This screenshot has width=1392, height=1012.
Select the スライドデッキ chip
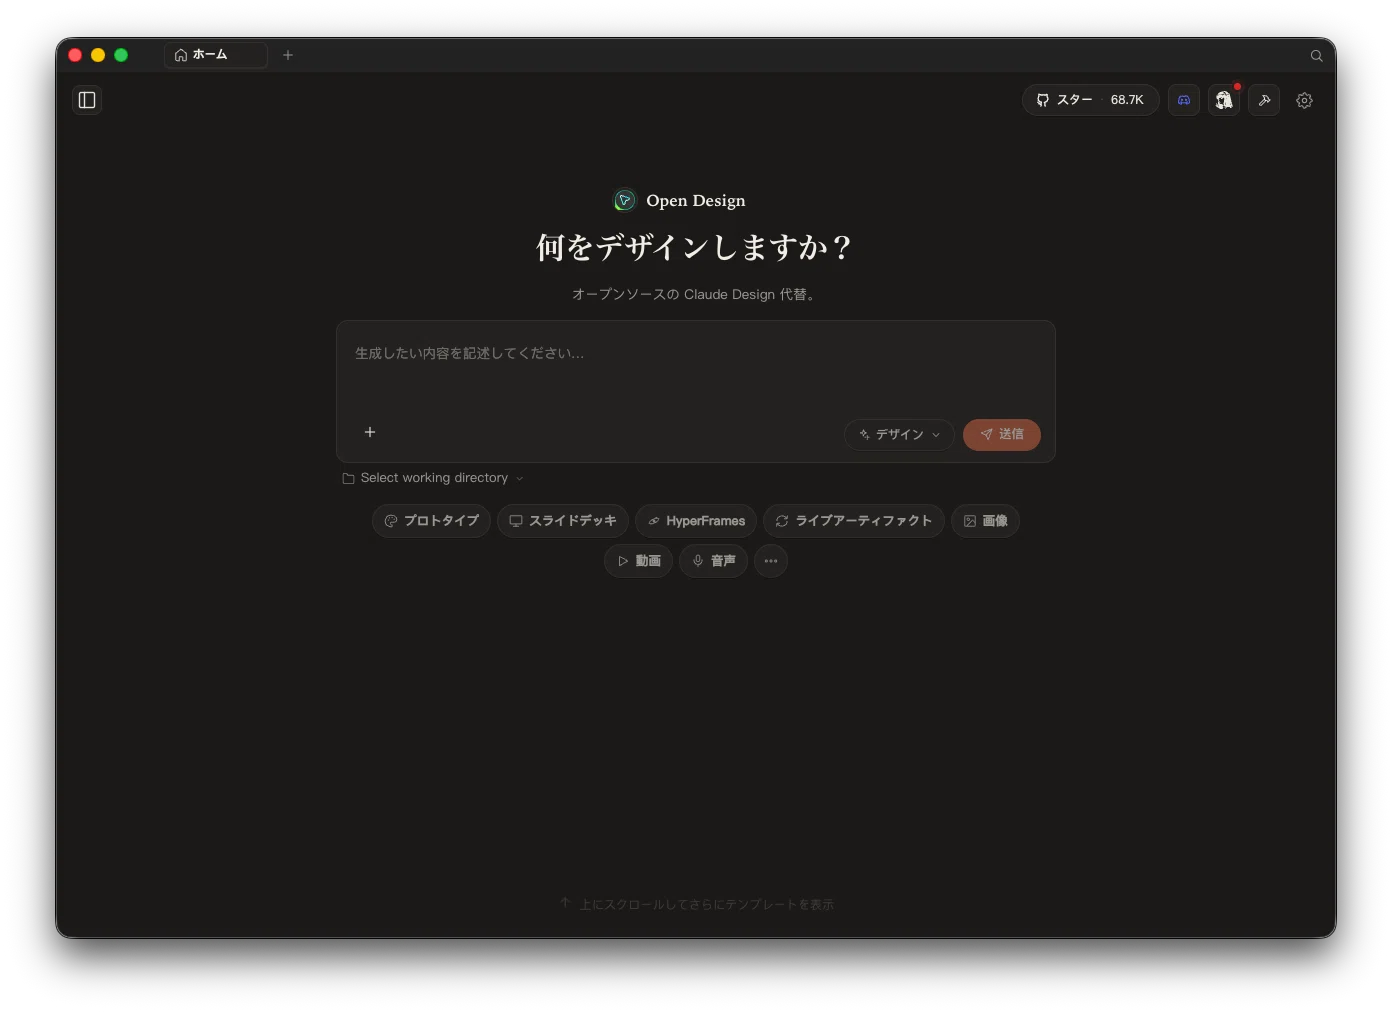click(x=563, y=521)
